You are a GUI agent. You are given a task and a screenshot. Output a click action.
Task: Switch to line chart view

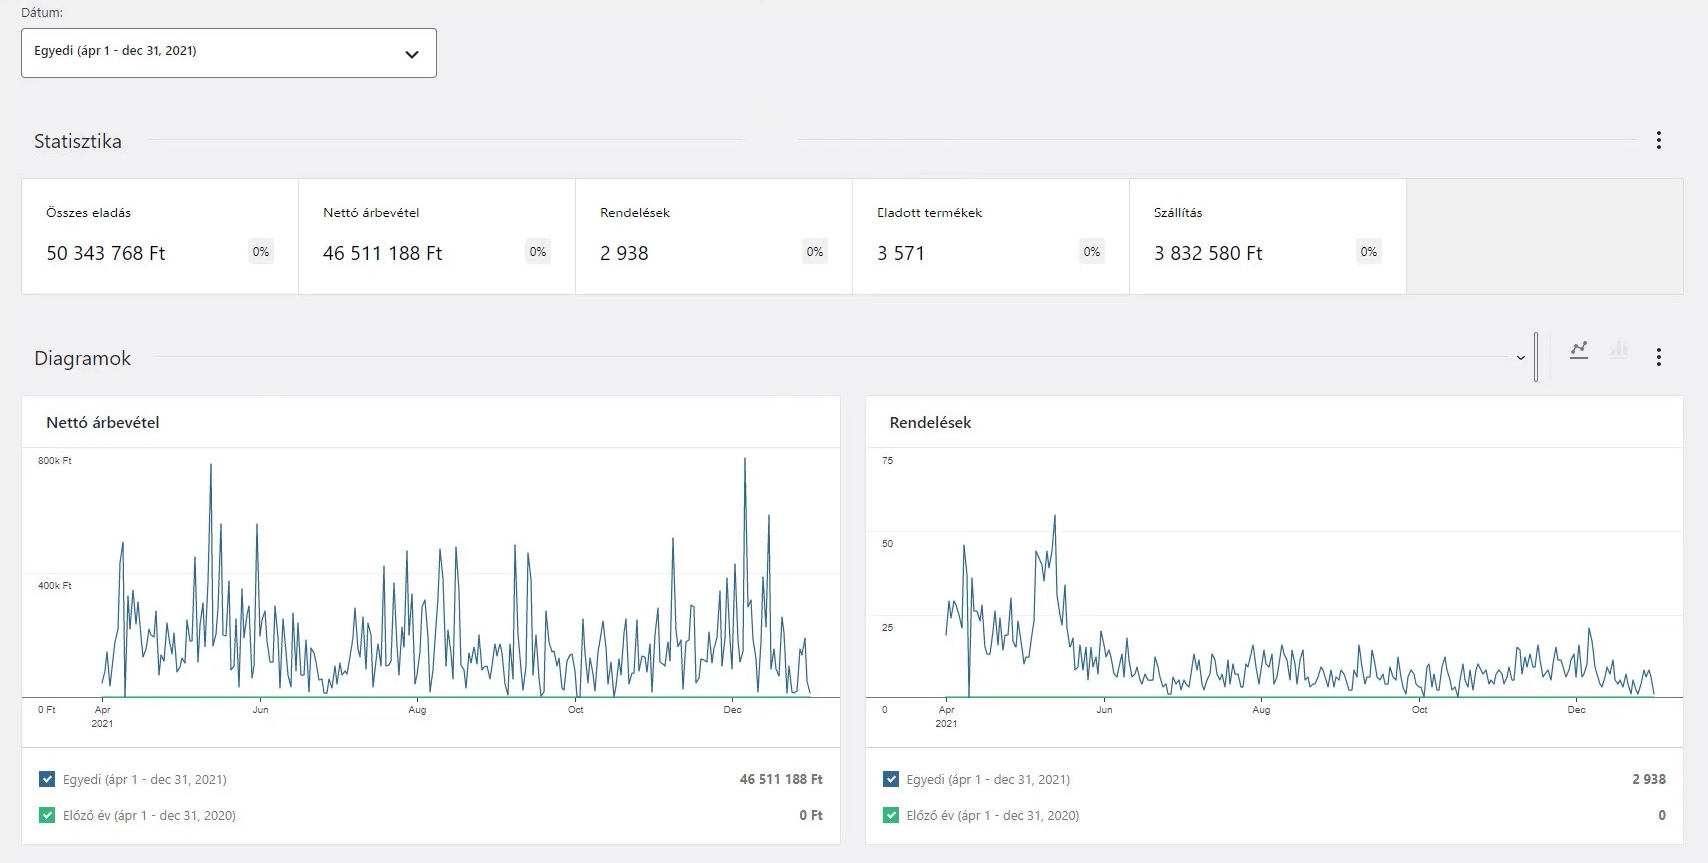coord(1579,350)
